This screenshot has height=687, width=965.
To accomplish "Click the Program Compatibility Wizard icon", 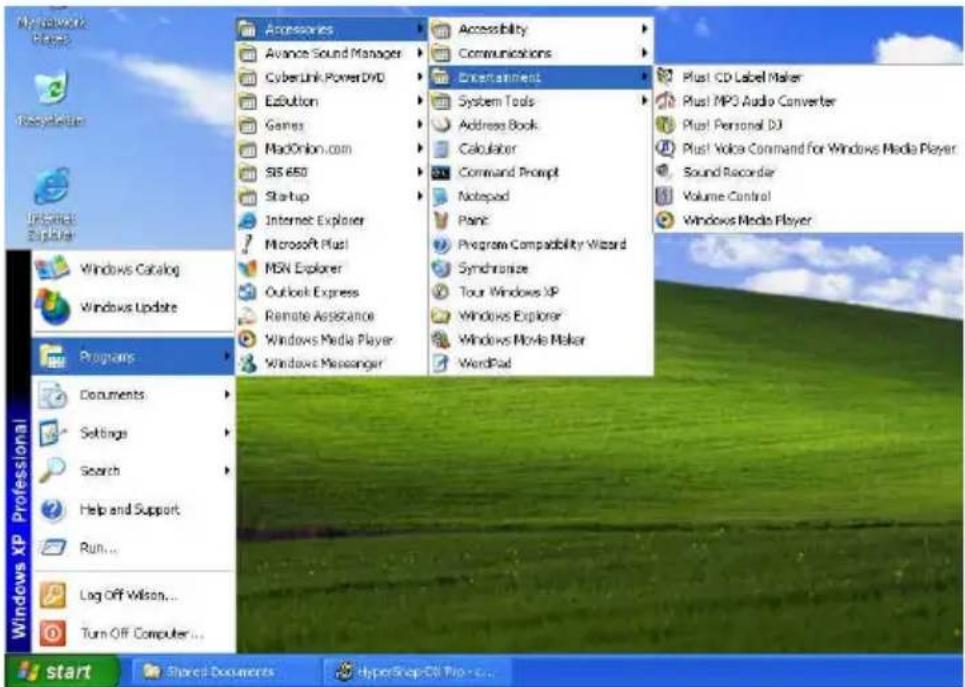I will 441,244.
